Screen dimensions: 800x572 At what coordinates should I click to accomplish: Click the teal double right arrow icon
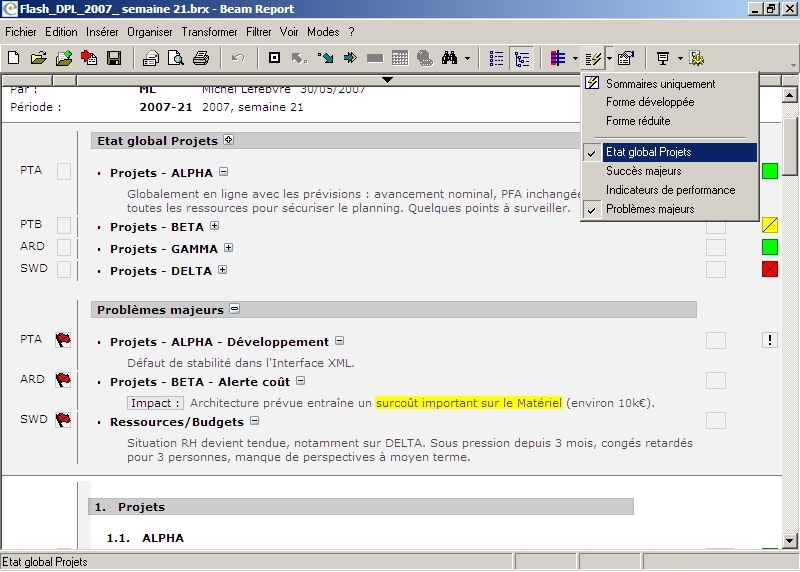click(x=350, y=58)
